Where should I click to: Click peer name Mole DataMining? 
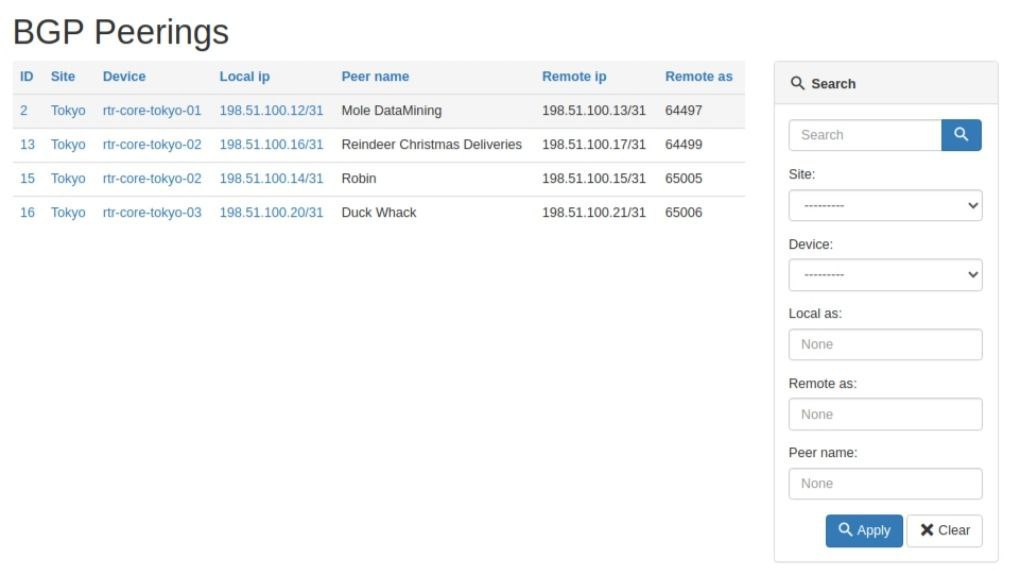click(391, 111)
